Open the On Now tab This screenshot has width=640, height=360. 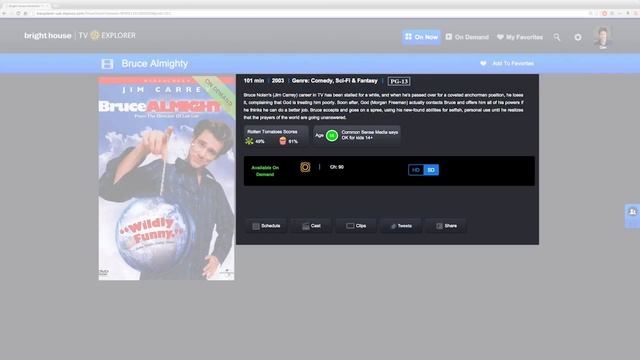coord(421,37)
